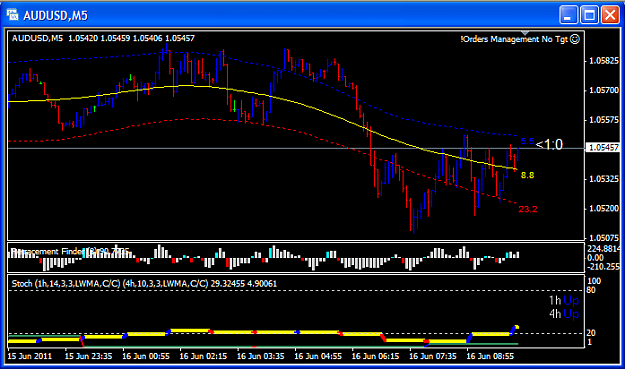Click the 224.8814 histogram scale value
Viewport: 625px width, 369px height.
pyautogui.click(x=603, y=249)
